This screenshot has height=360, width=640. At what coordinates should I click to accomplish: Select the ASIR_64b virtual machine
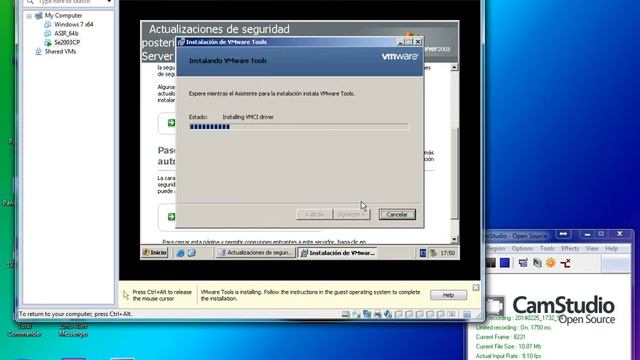[x=66, y=33]
